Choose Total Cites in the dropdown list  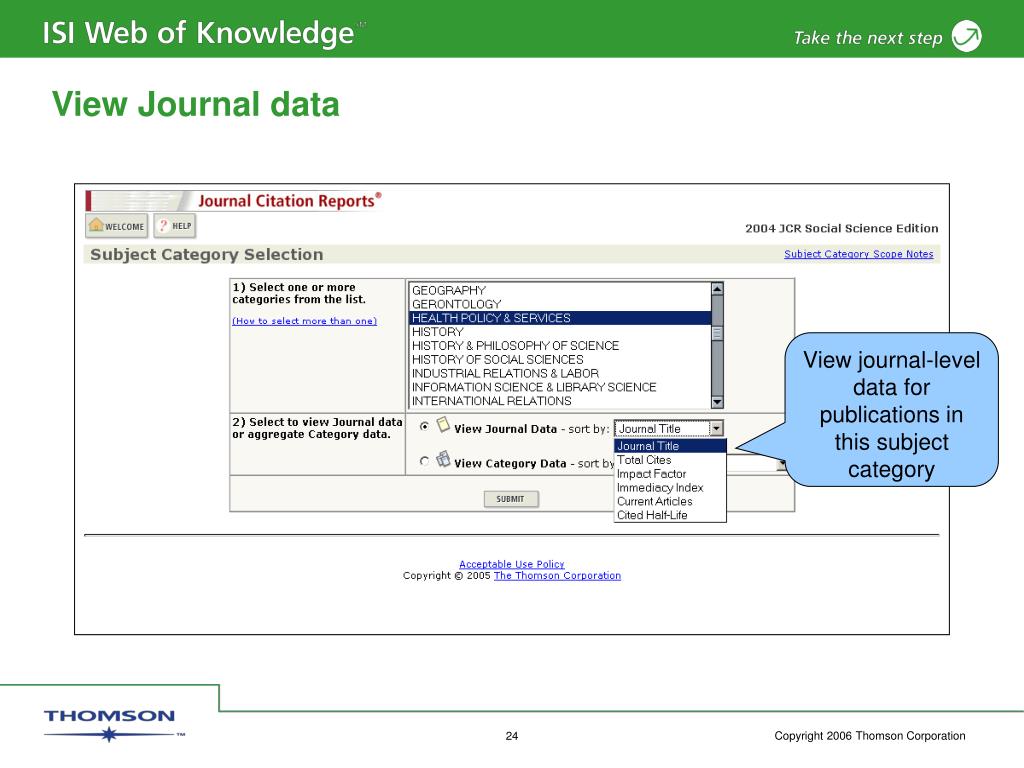point(670,460)
